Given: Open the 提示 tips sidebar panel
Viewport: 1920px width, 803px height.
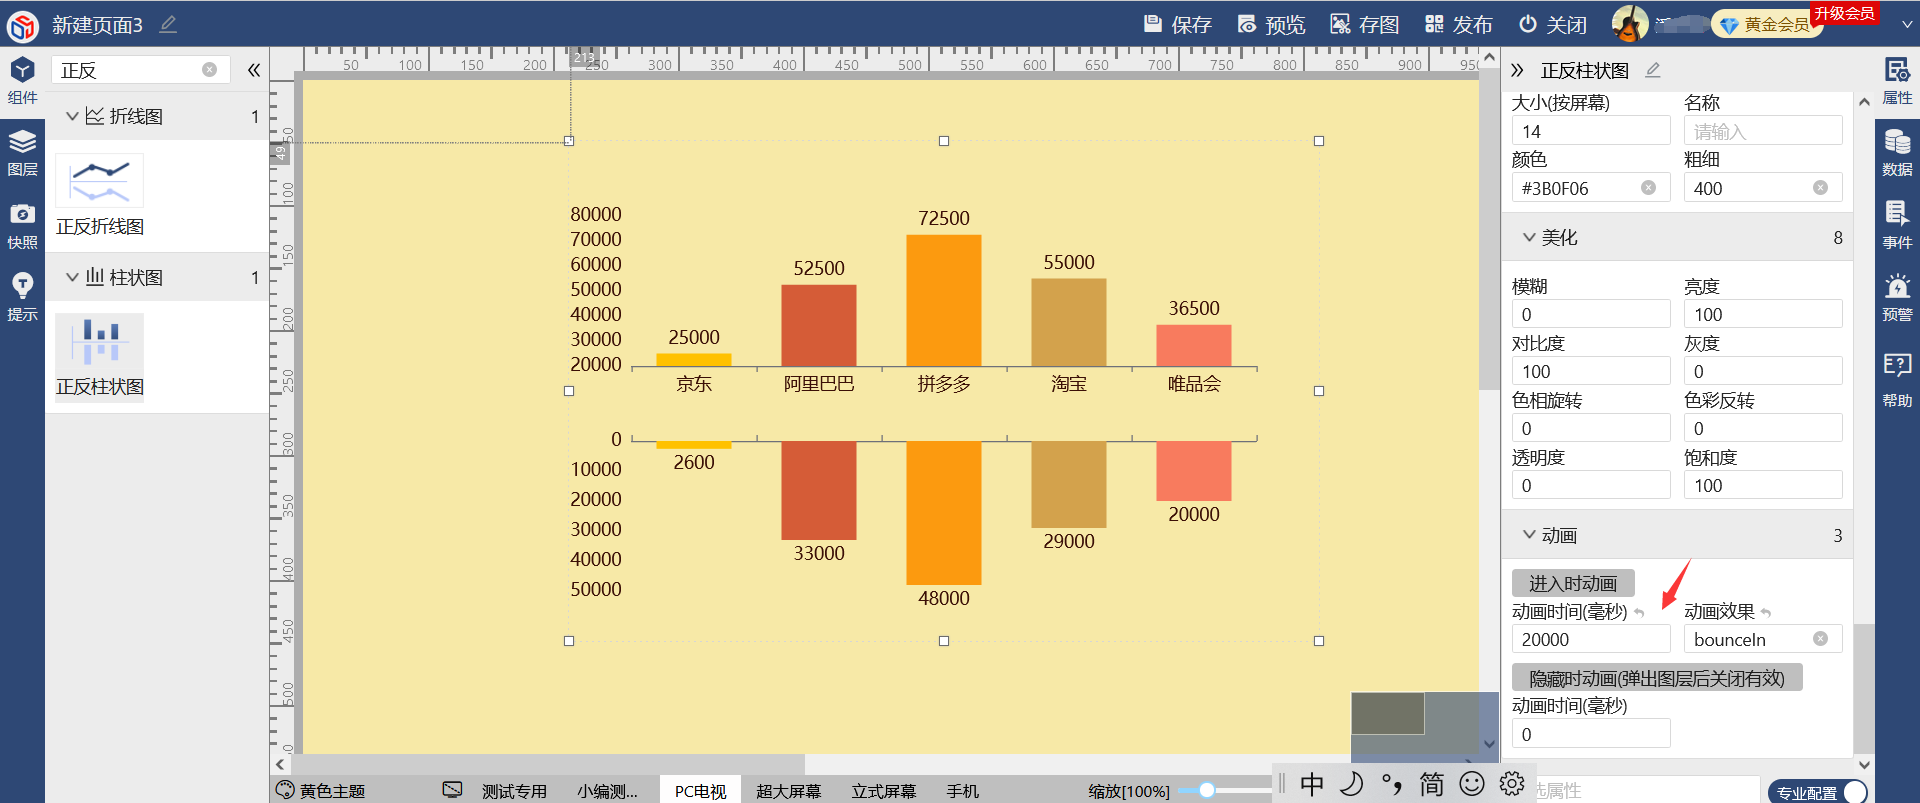Looking at the screenshot, I should click(x=22, y=298).
